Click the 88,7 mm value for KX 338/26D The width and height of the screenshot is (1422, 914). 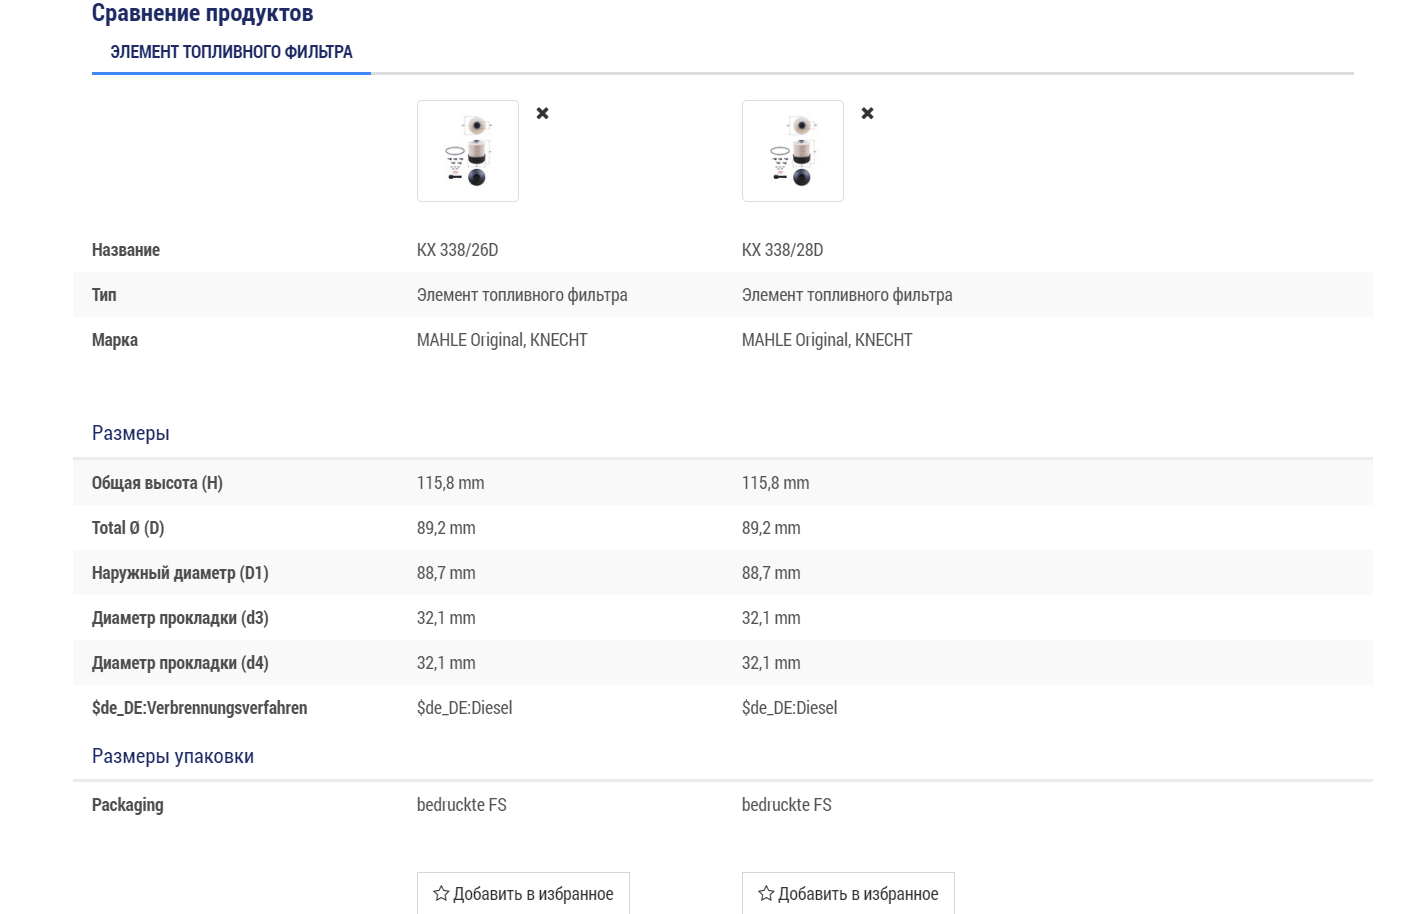[x=446, y=573]
